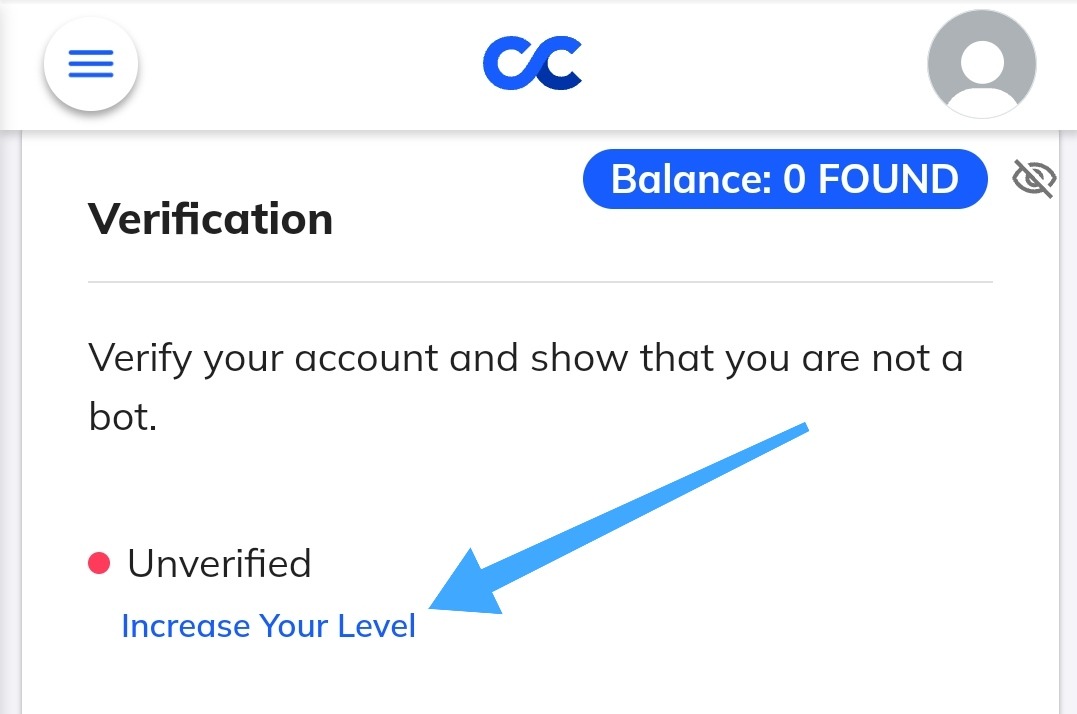Click the word "FOUND" in the balance pill
Viewport: 1077px width, 714px height.
pyautogui.click(x=888, y=180)
